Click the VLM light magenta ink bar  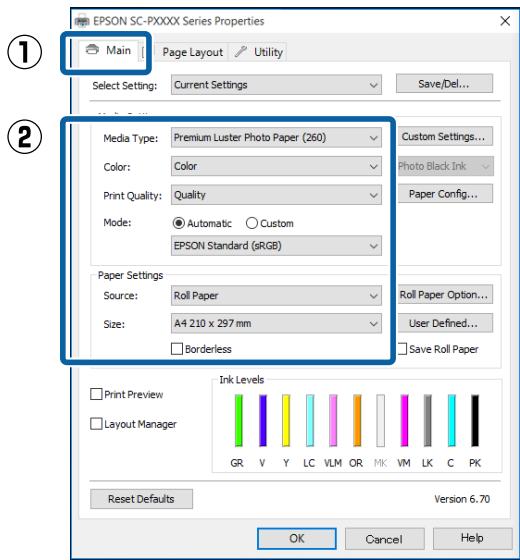pyautogui.click(x=333, y=420)
